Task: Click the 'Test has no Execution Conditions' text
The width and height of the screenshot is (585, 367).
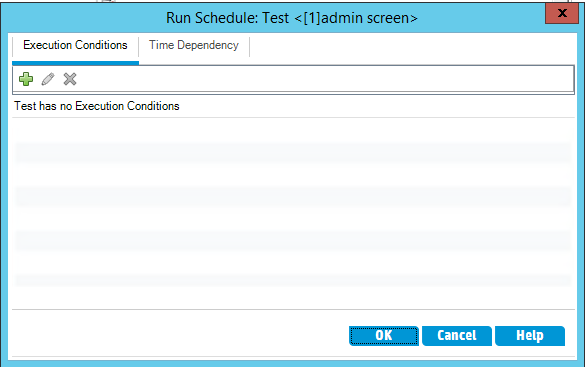Action: point(97,106)
